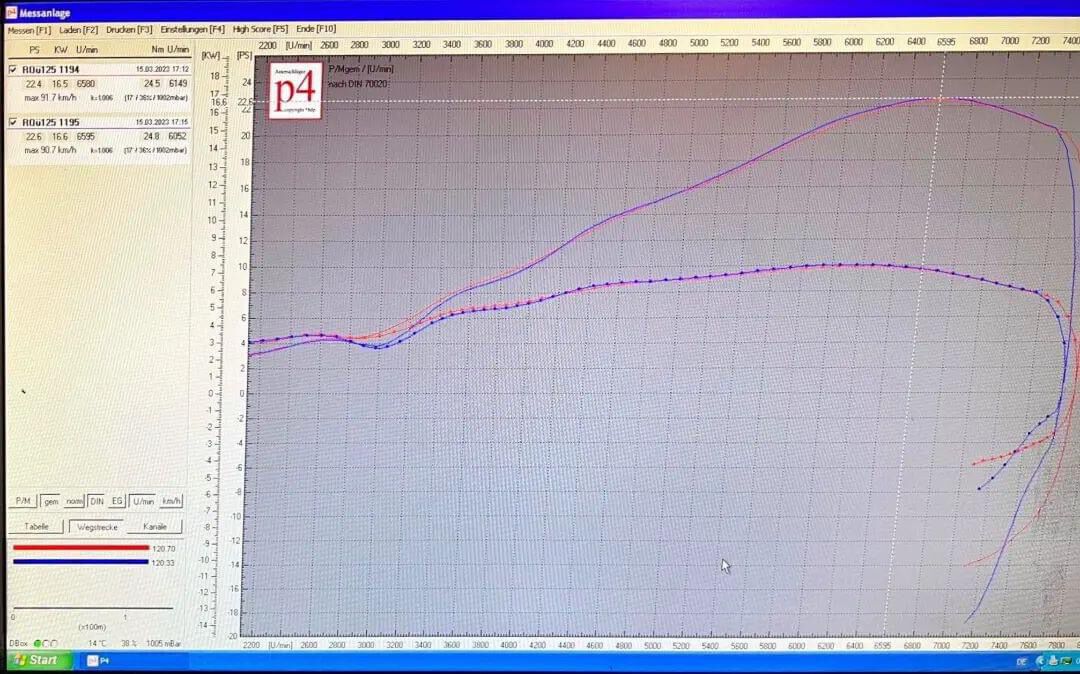Click the Messanlage title bar app icon
The image size is (1080, 674).
11,13
